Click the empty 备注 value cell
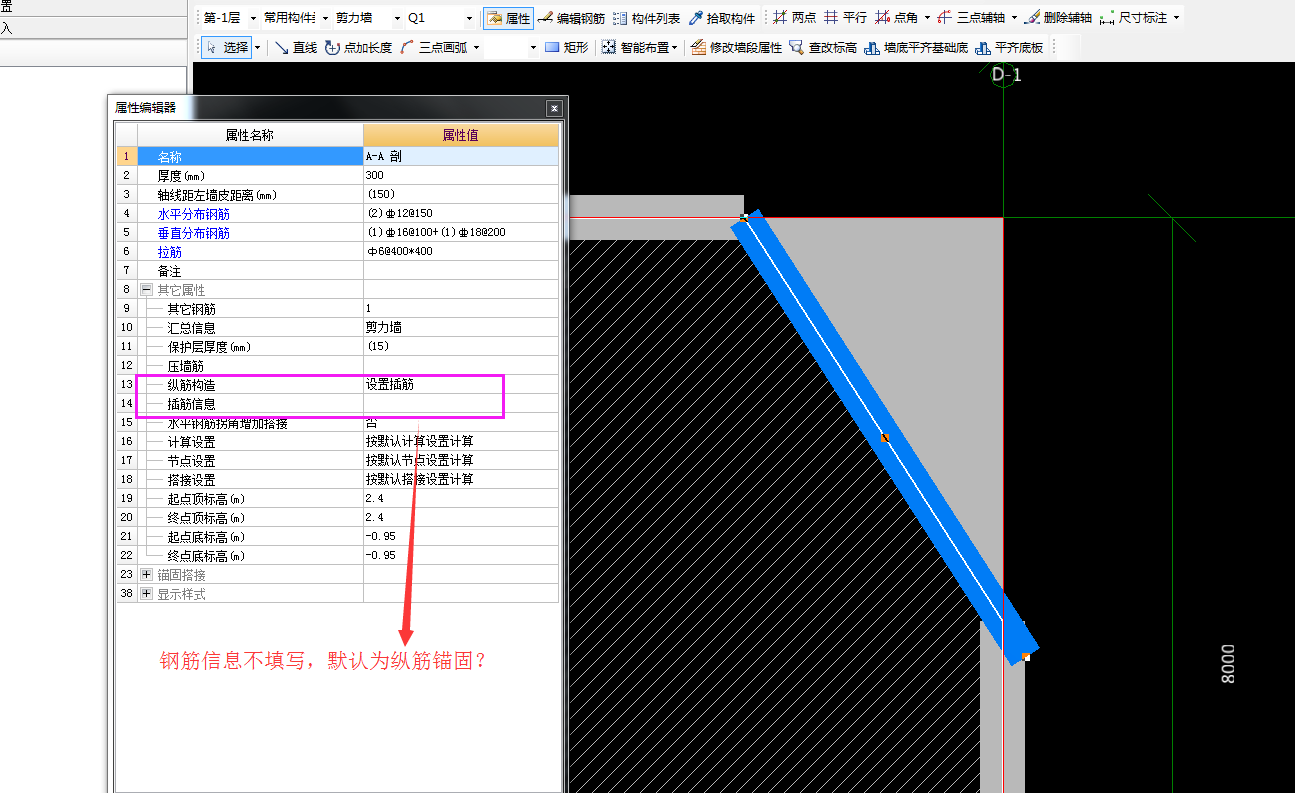 (x=460, y=270)
